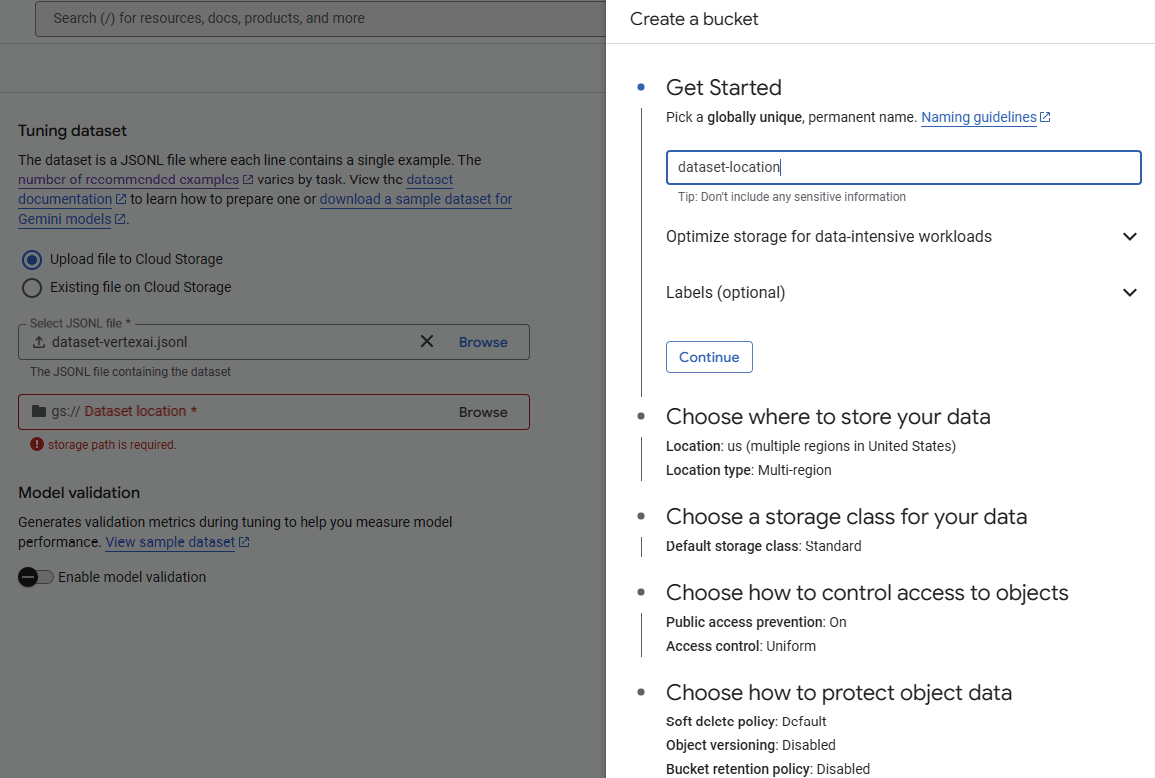Click external link icon beside View sample dataset

click(x=244, y=542)
